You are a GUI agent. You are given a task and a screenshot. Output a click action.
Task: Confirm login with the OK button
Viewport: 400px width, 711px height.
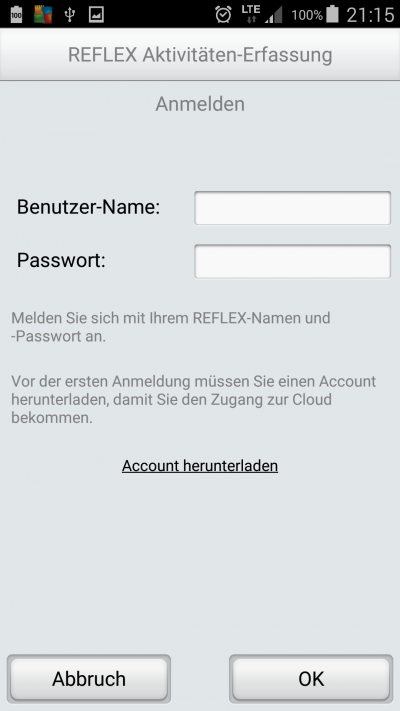[x=311, y=679]
